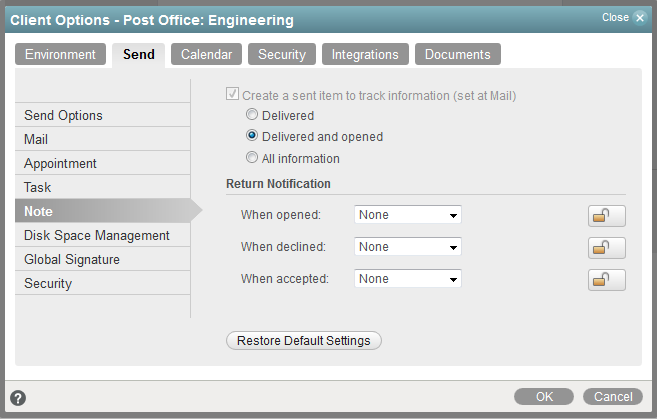Click the lock icon for When accepted
Image resolution: width=657 pixels, height=419 pixels.
(x=606, y=279)
